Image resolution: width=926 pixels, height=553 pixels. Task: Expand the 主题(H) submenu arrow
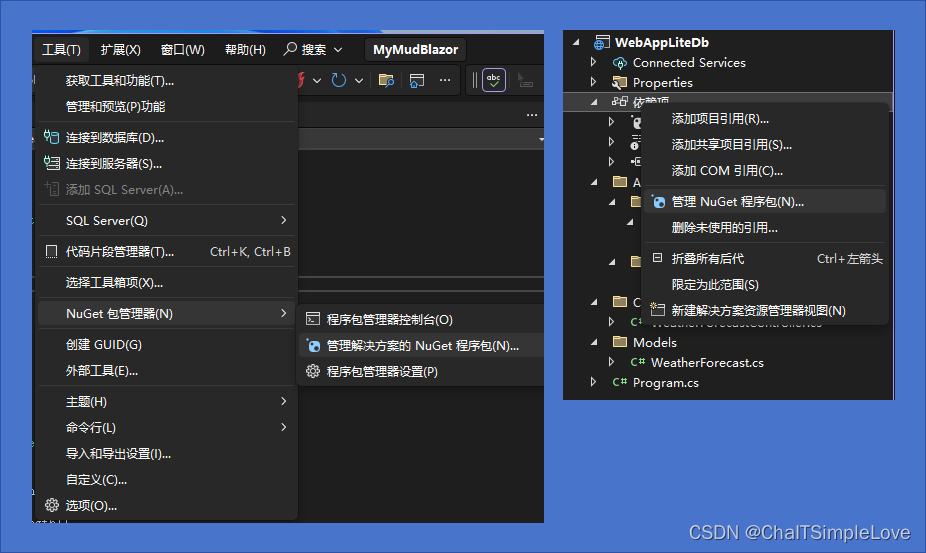coord(283,401)
